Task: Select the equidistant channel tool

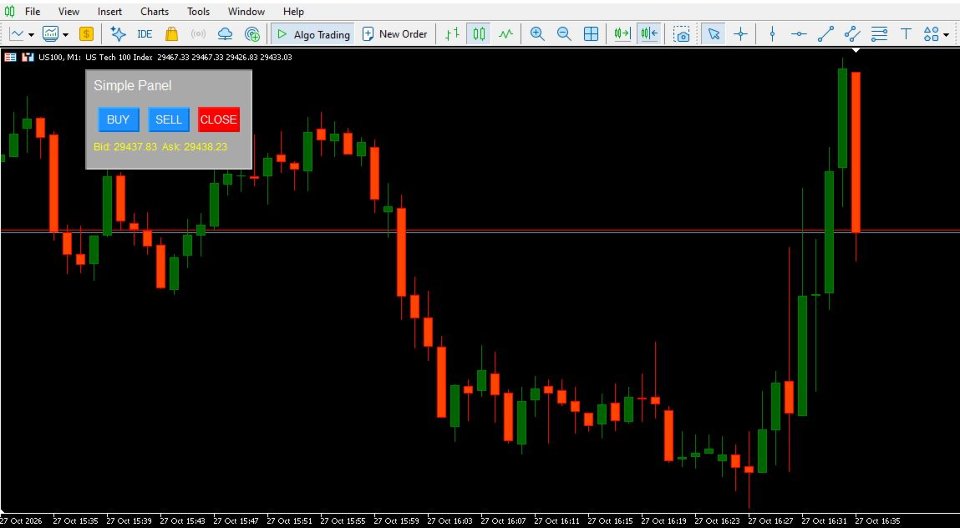Action: pyautogui.click(x=852, y=34)
